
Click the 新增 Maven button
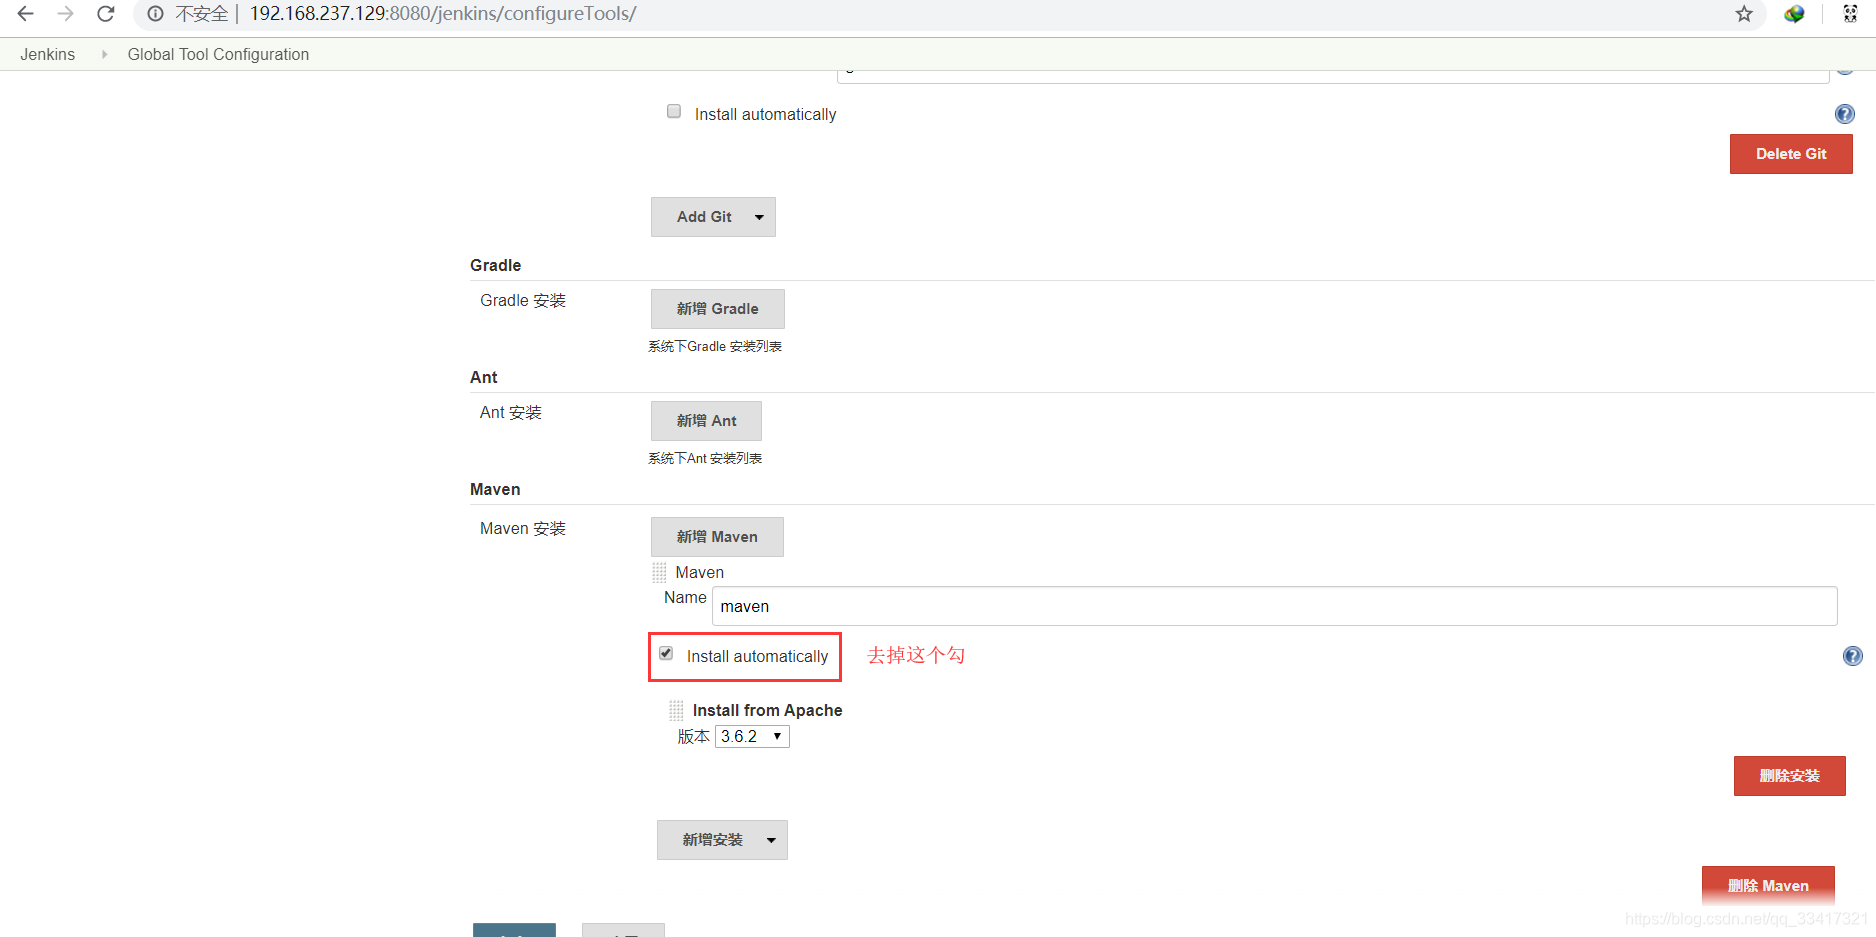(x=717, y=537)
